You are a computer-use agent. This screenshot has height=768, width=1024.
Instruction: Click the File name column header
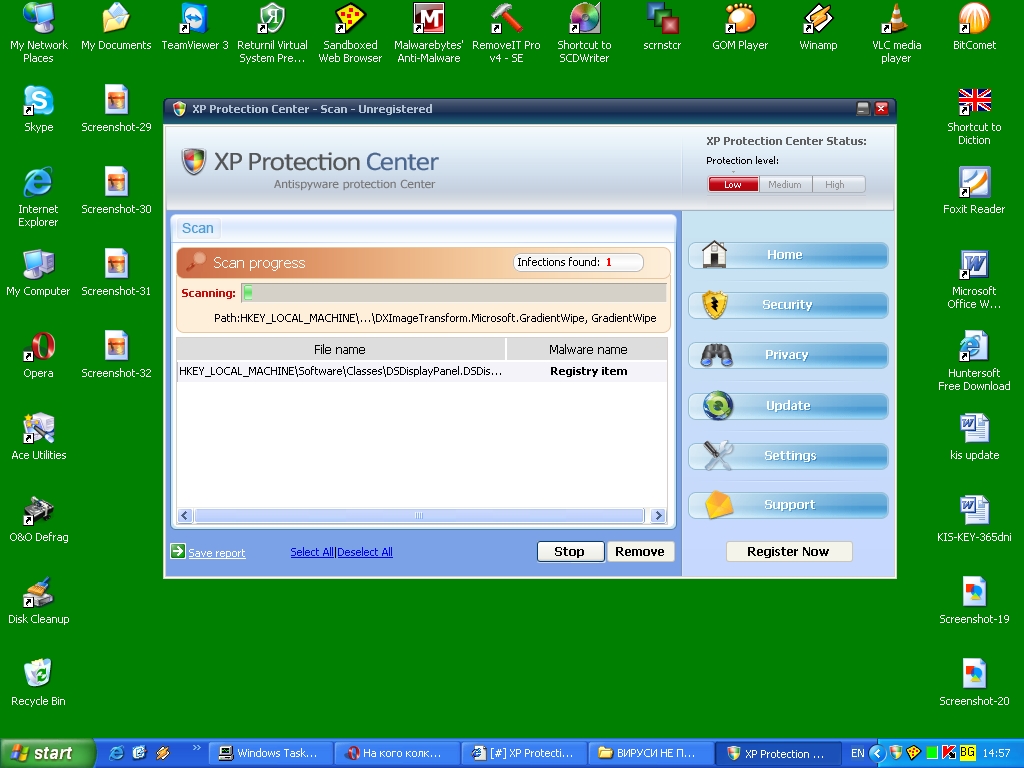[x=340, y=349]
